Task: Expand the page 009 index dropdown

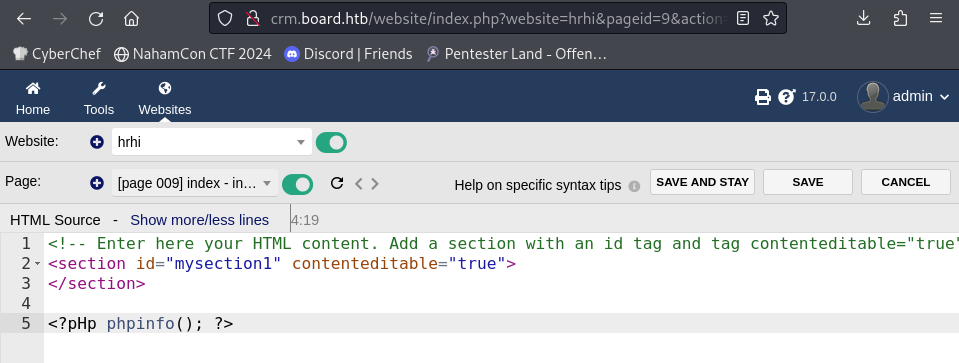Action: point(194,183)
